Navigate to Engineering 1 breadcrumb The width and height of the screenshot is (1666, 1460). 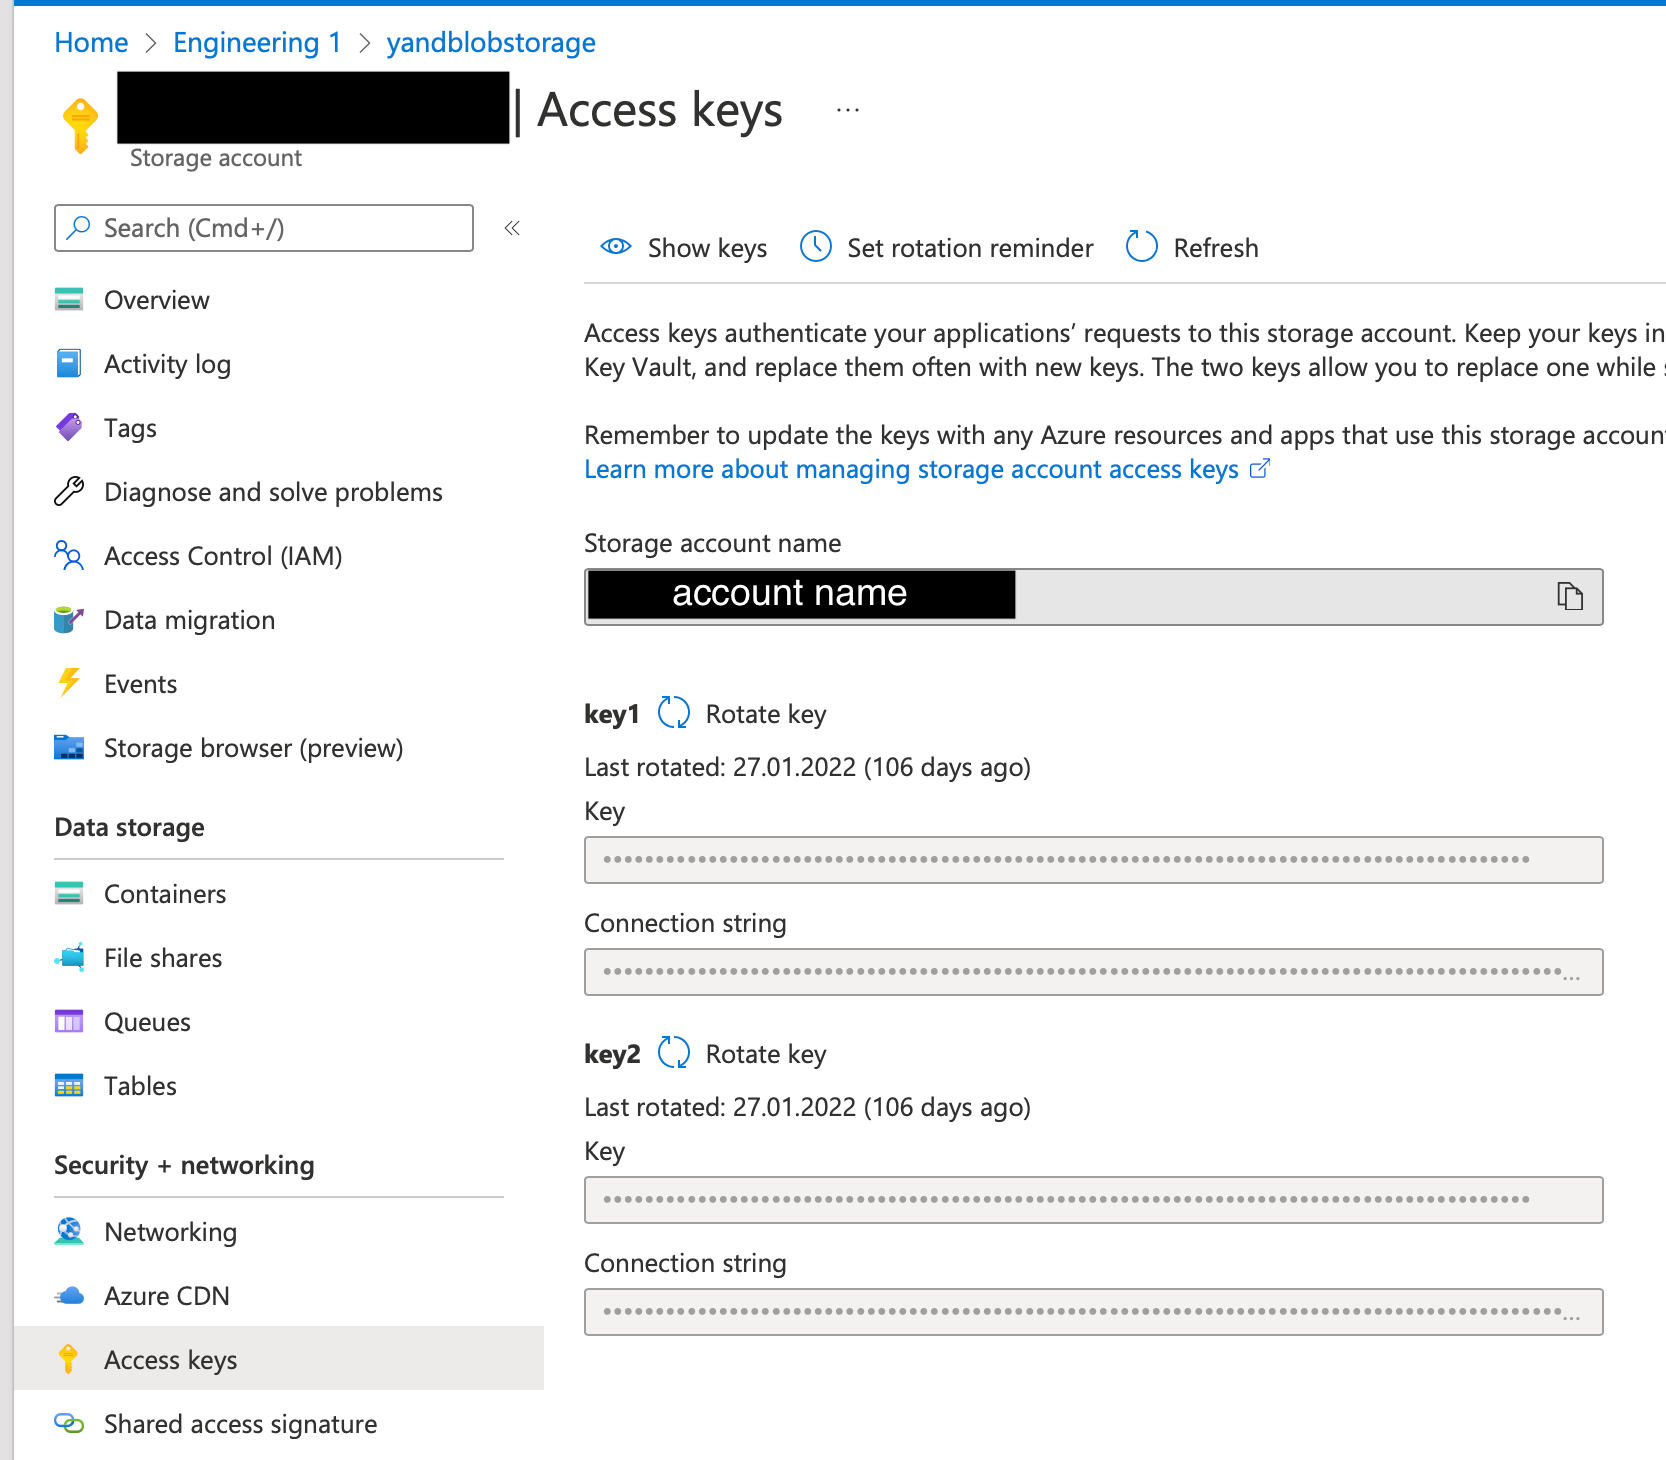click(256, 42)
